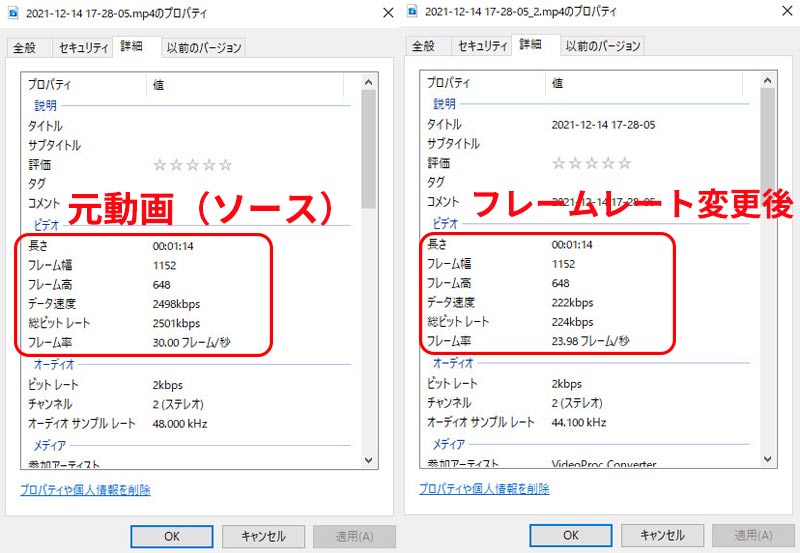Set first star rating in right window
The height and width of the screenshot is (553, 800).
(559, 163)
